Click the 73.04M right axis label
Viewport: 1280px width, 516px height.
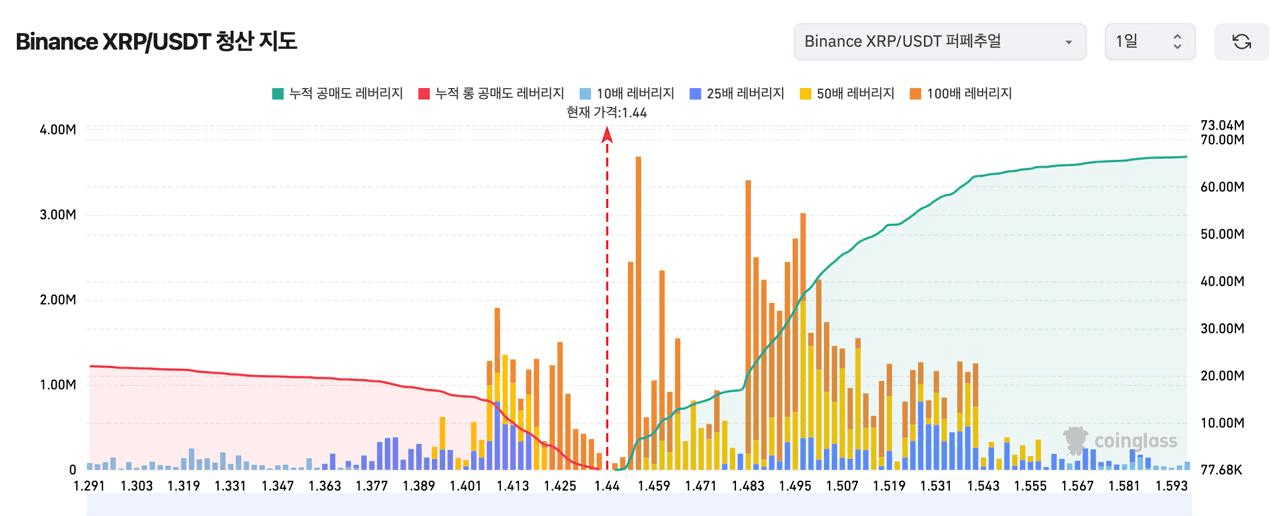pos(1221,125)
